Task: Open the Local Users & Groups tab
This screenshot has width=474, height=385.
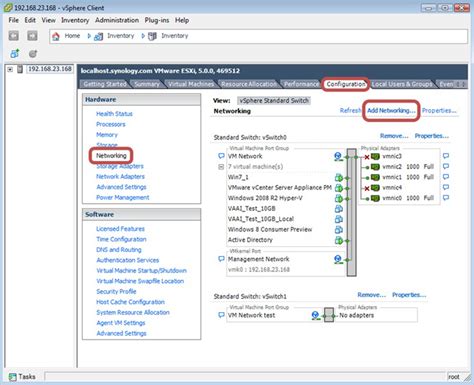Action: click(x=402, y=84)
